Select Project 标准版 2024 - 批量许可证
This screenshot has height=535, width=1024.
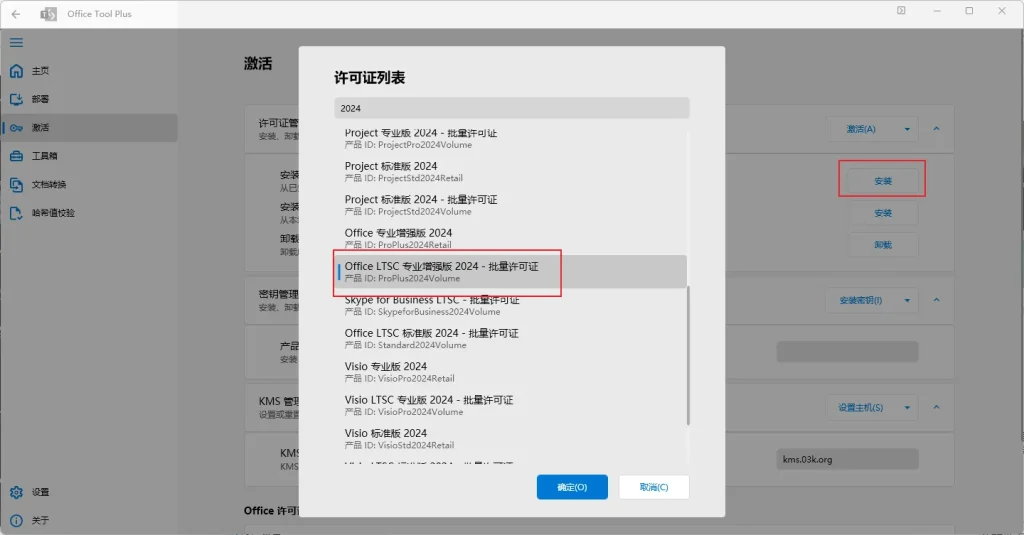tap(512, 204)
